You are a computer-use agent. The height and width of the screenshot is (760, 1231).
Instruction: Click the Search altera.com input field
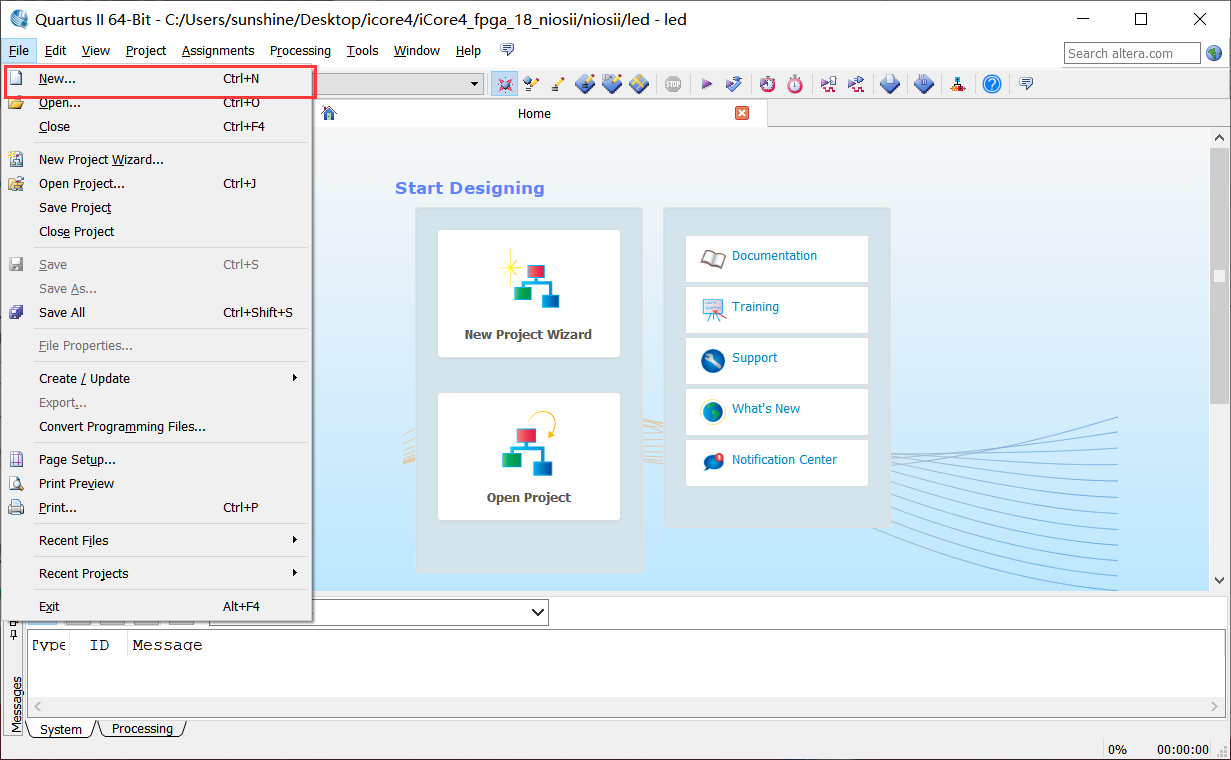(1132, 54)
